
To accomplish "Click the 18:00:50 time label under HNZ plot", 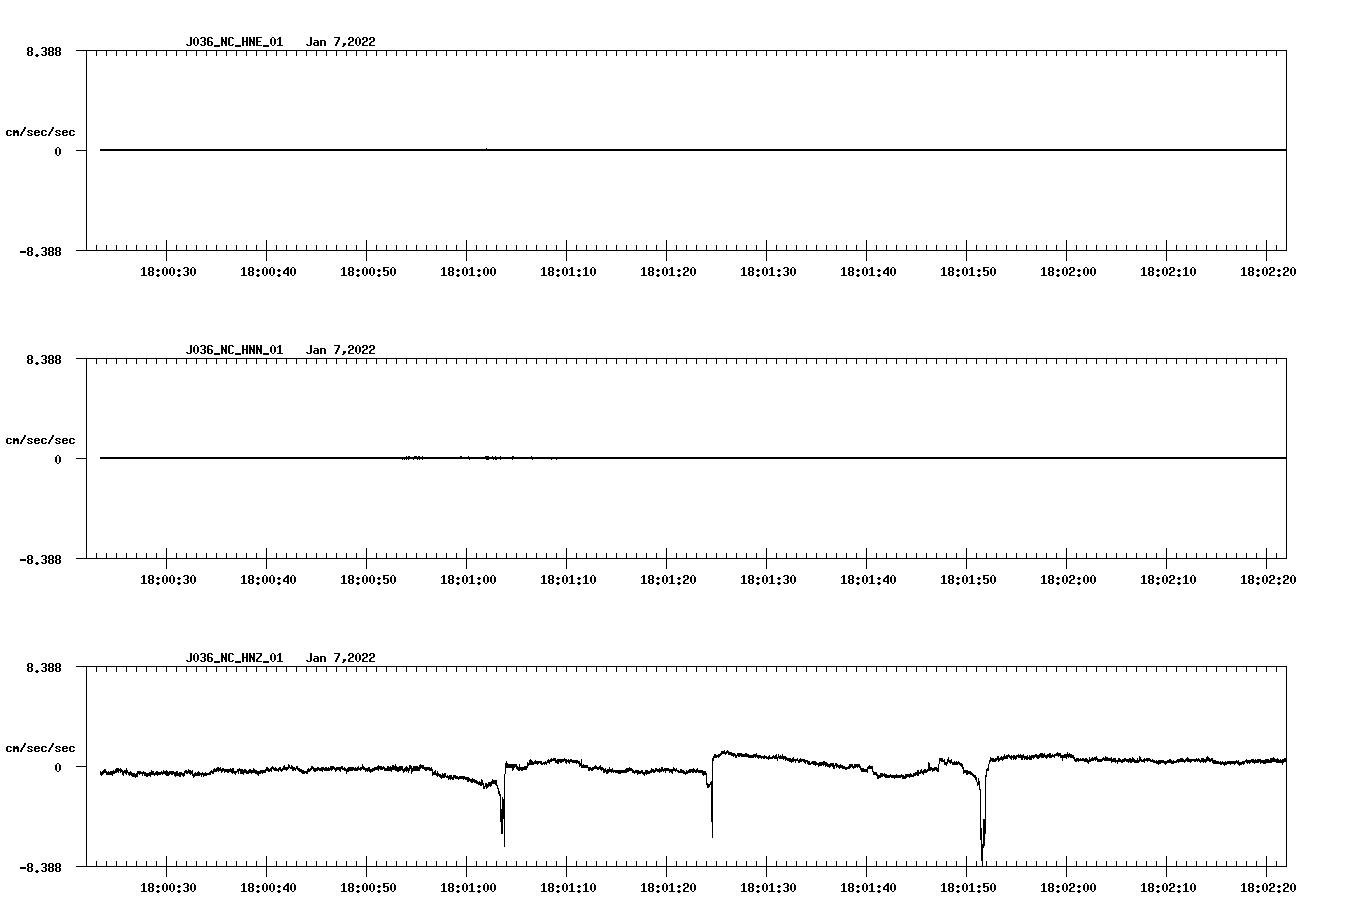I will click(x=368, y=887).
